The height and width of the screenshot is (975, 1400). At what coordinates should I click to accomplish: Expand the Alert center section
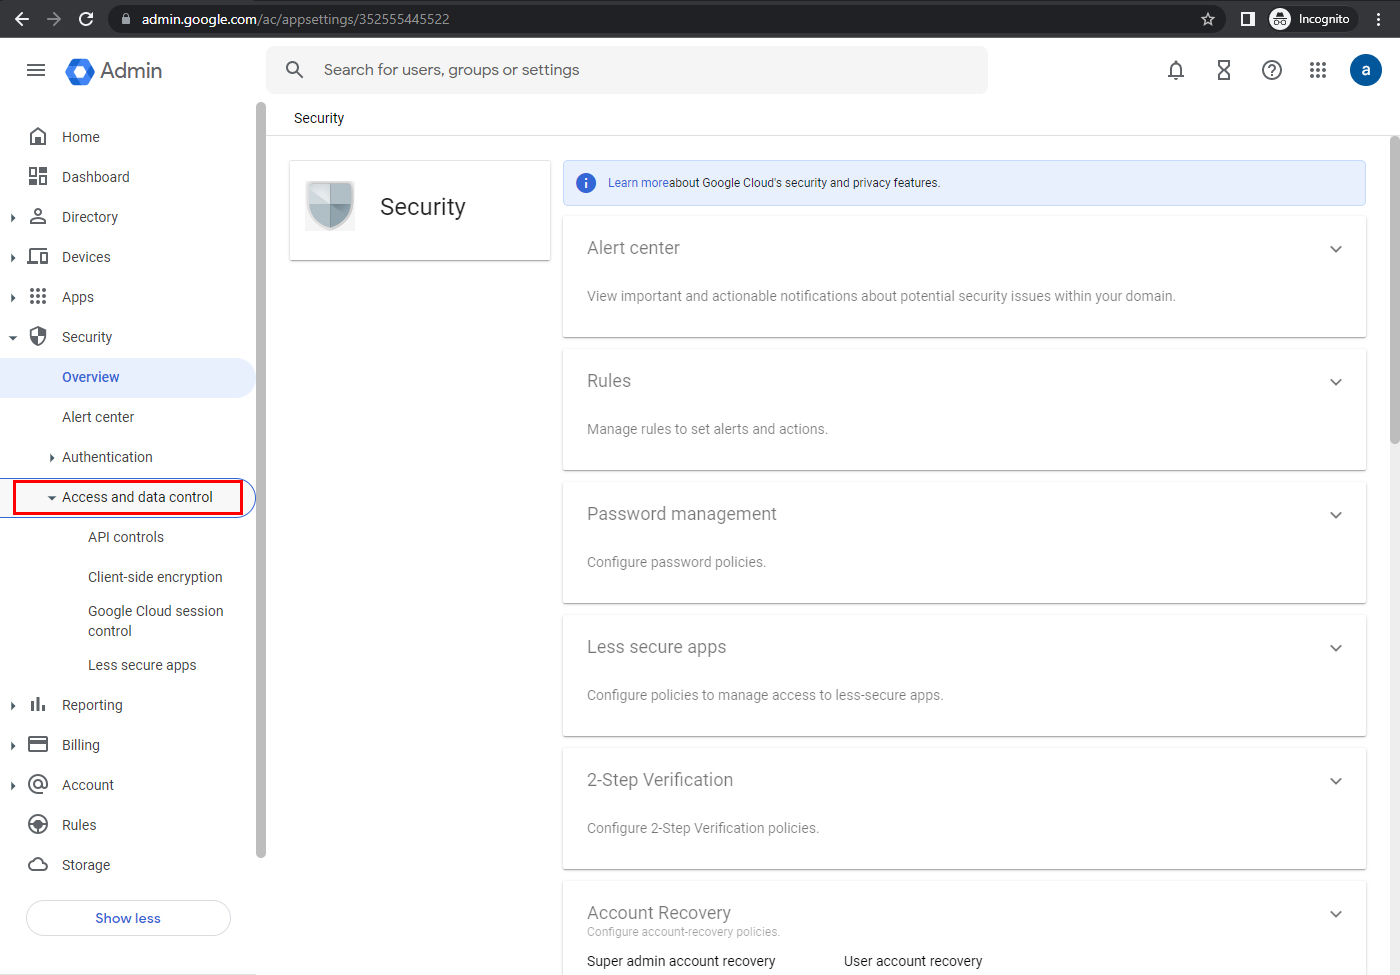click(1336, 248)
